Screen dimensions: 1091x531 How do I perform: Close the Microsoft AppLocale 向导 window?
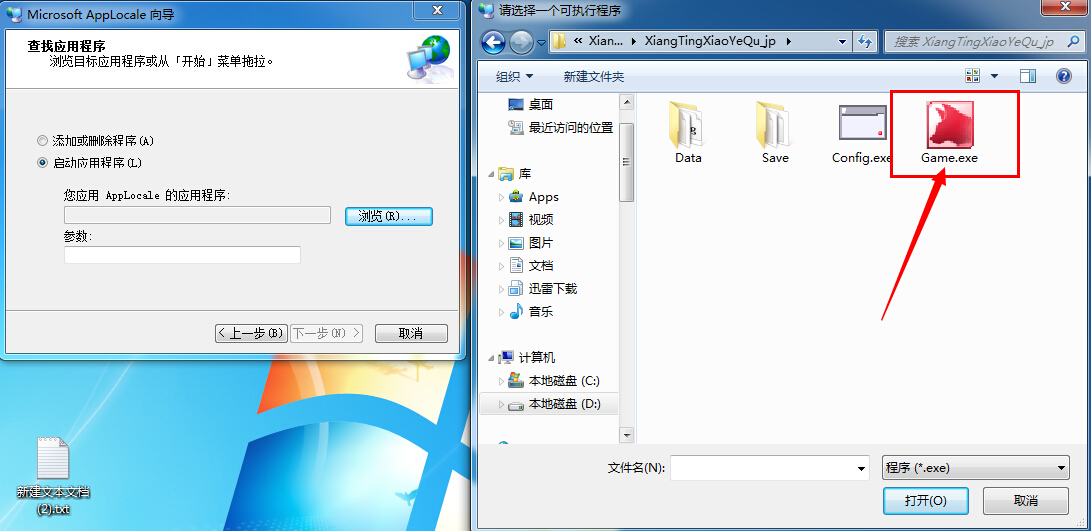pyautogui.click(x=438, y=10)
